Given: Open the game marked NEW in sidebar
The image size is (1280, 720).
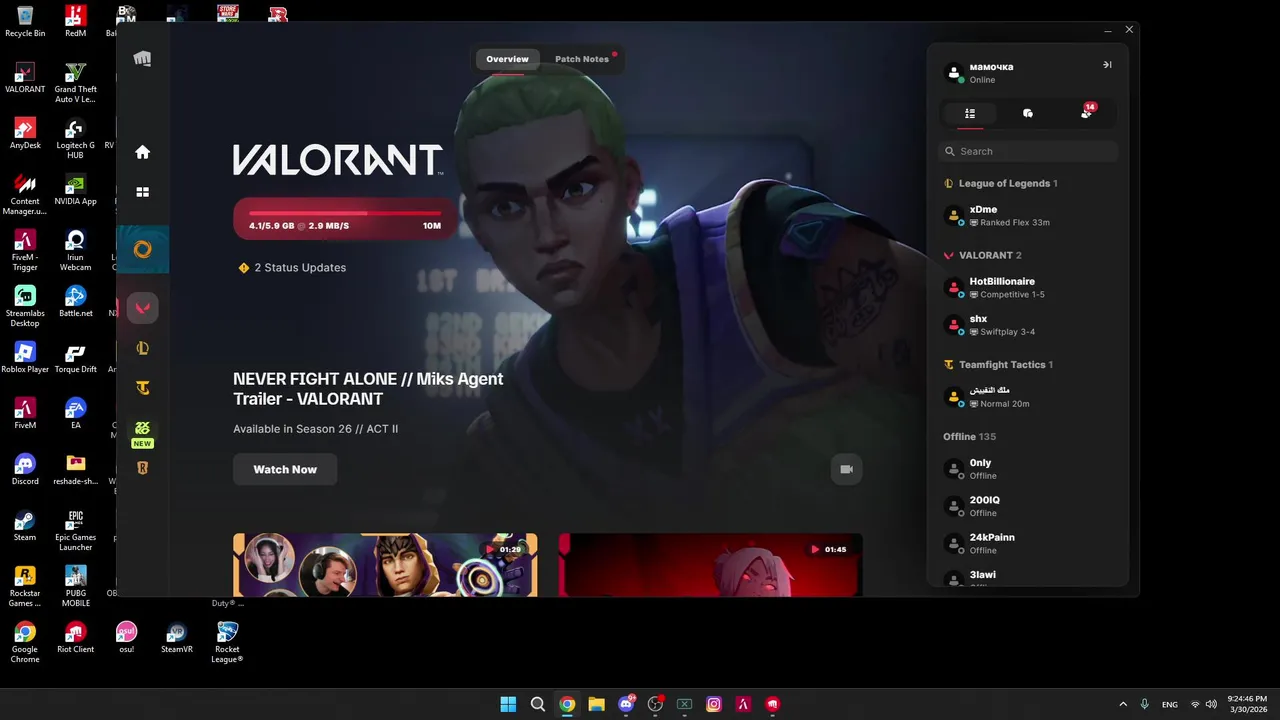Looking at the screenshot, I should click(143, 433).
